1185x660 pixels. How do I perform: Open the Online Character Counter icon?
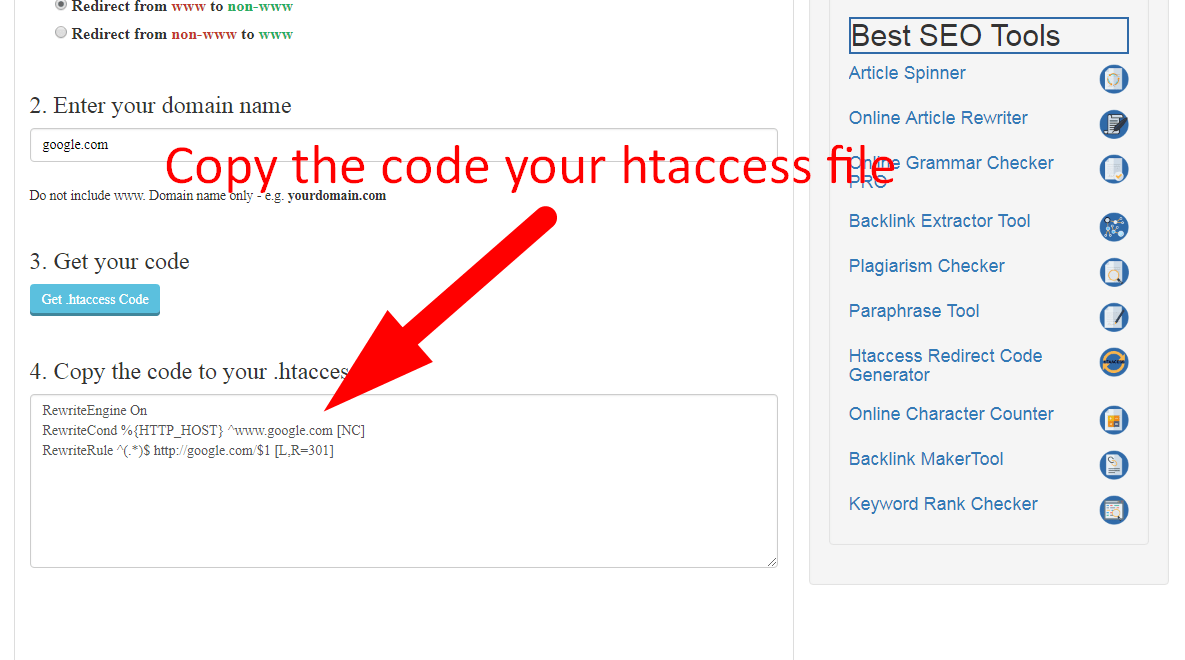(1113, 420)
